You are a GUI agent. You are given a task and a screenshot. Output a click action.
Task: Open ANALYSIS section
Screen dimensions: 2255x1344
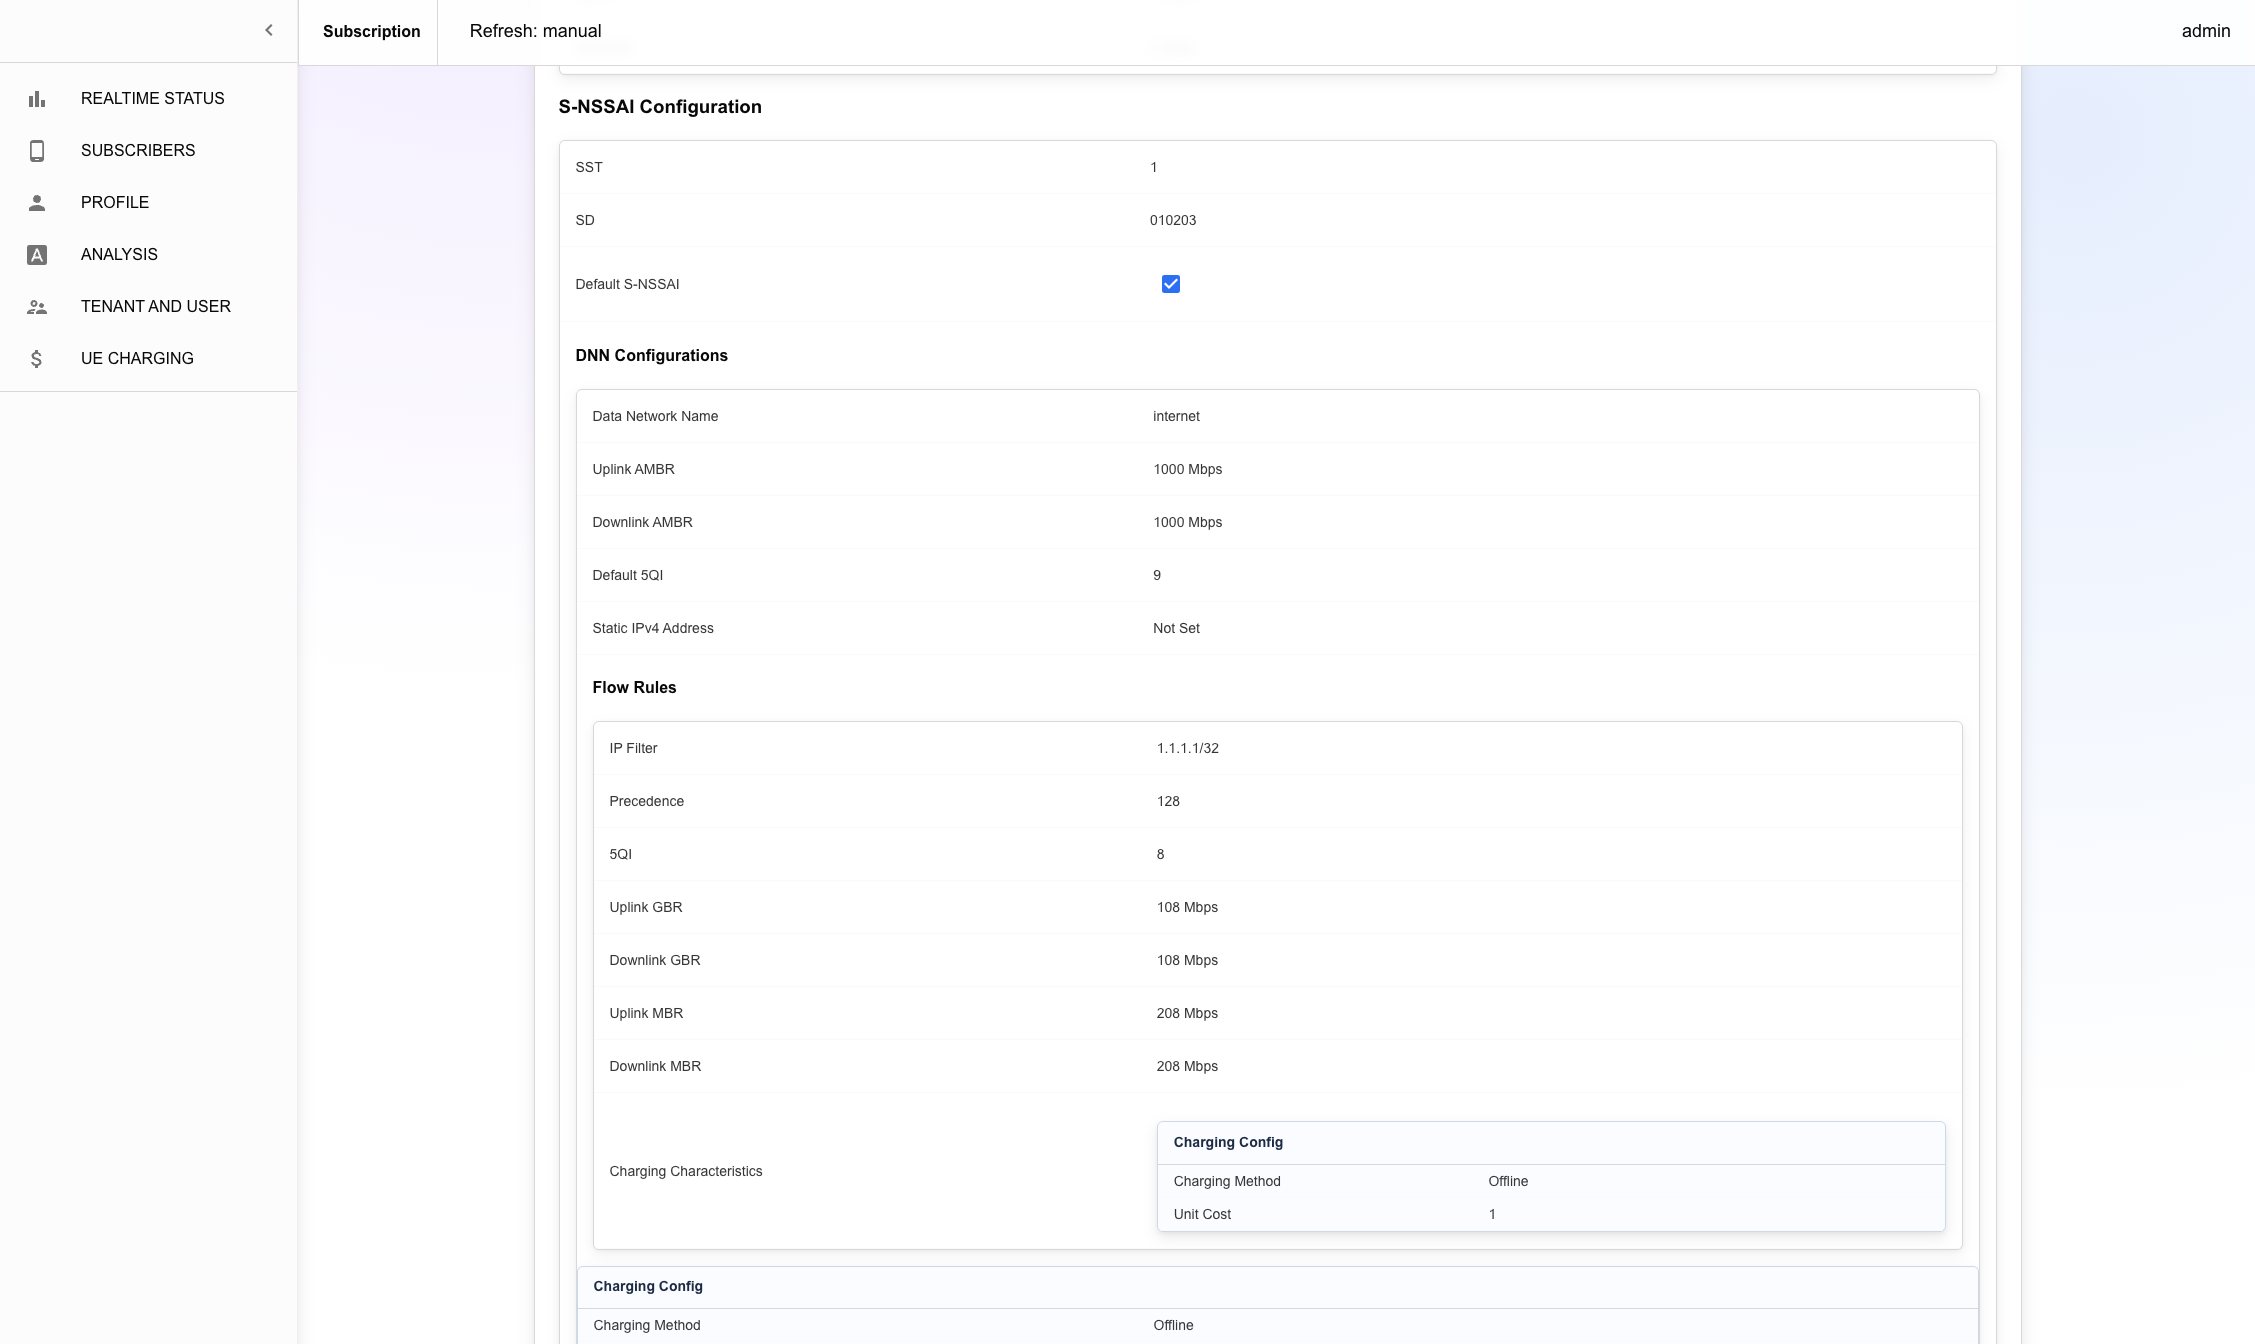click(x=119, y=254)
